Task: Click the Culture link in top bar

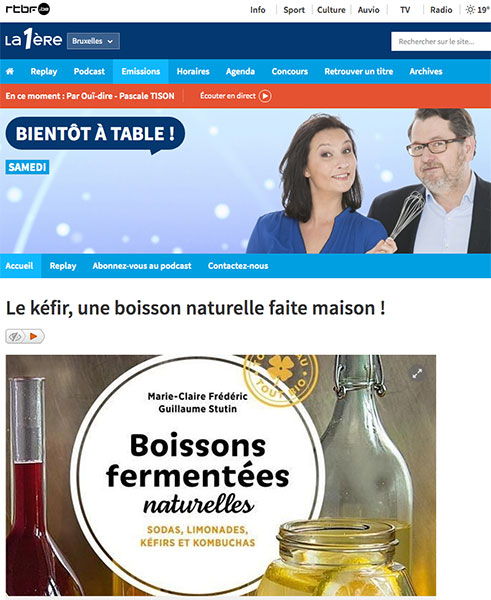Action: (331, 10)
